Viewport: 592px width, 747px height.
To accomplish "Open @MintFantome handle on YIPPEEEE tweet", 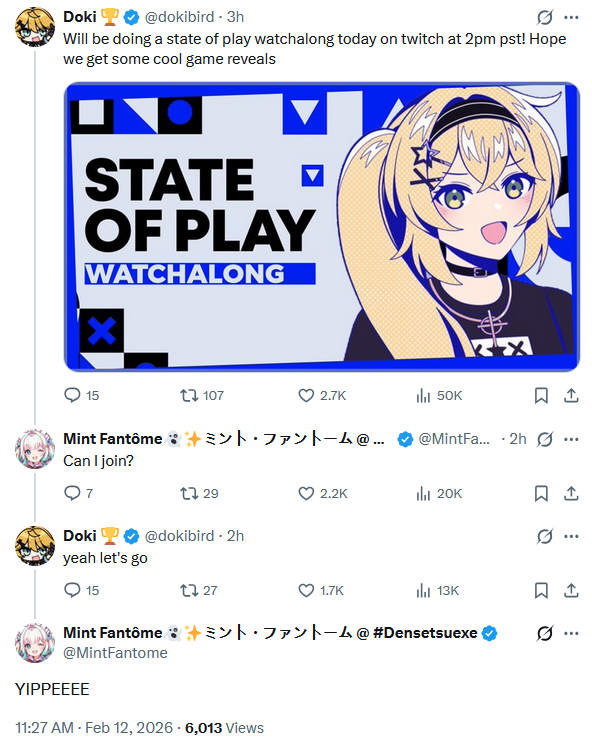I will click(115, 653).
